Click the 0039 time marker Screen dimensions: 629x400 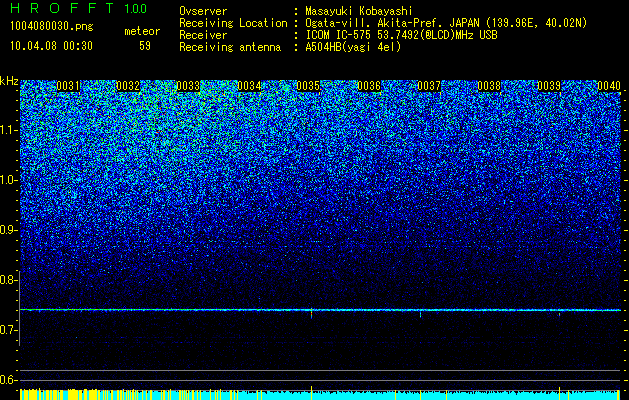[549, 86]
